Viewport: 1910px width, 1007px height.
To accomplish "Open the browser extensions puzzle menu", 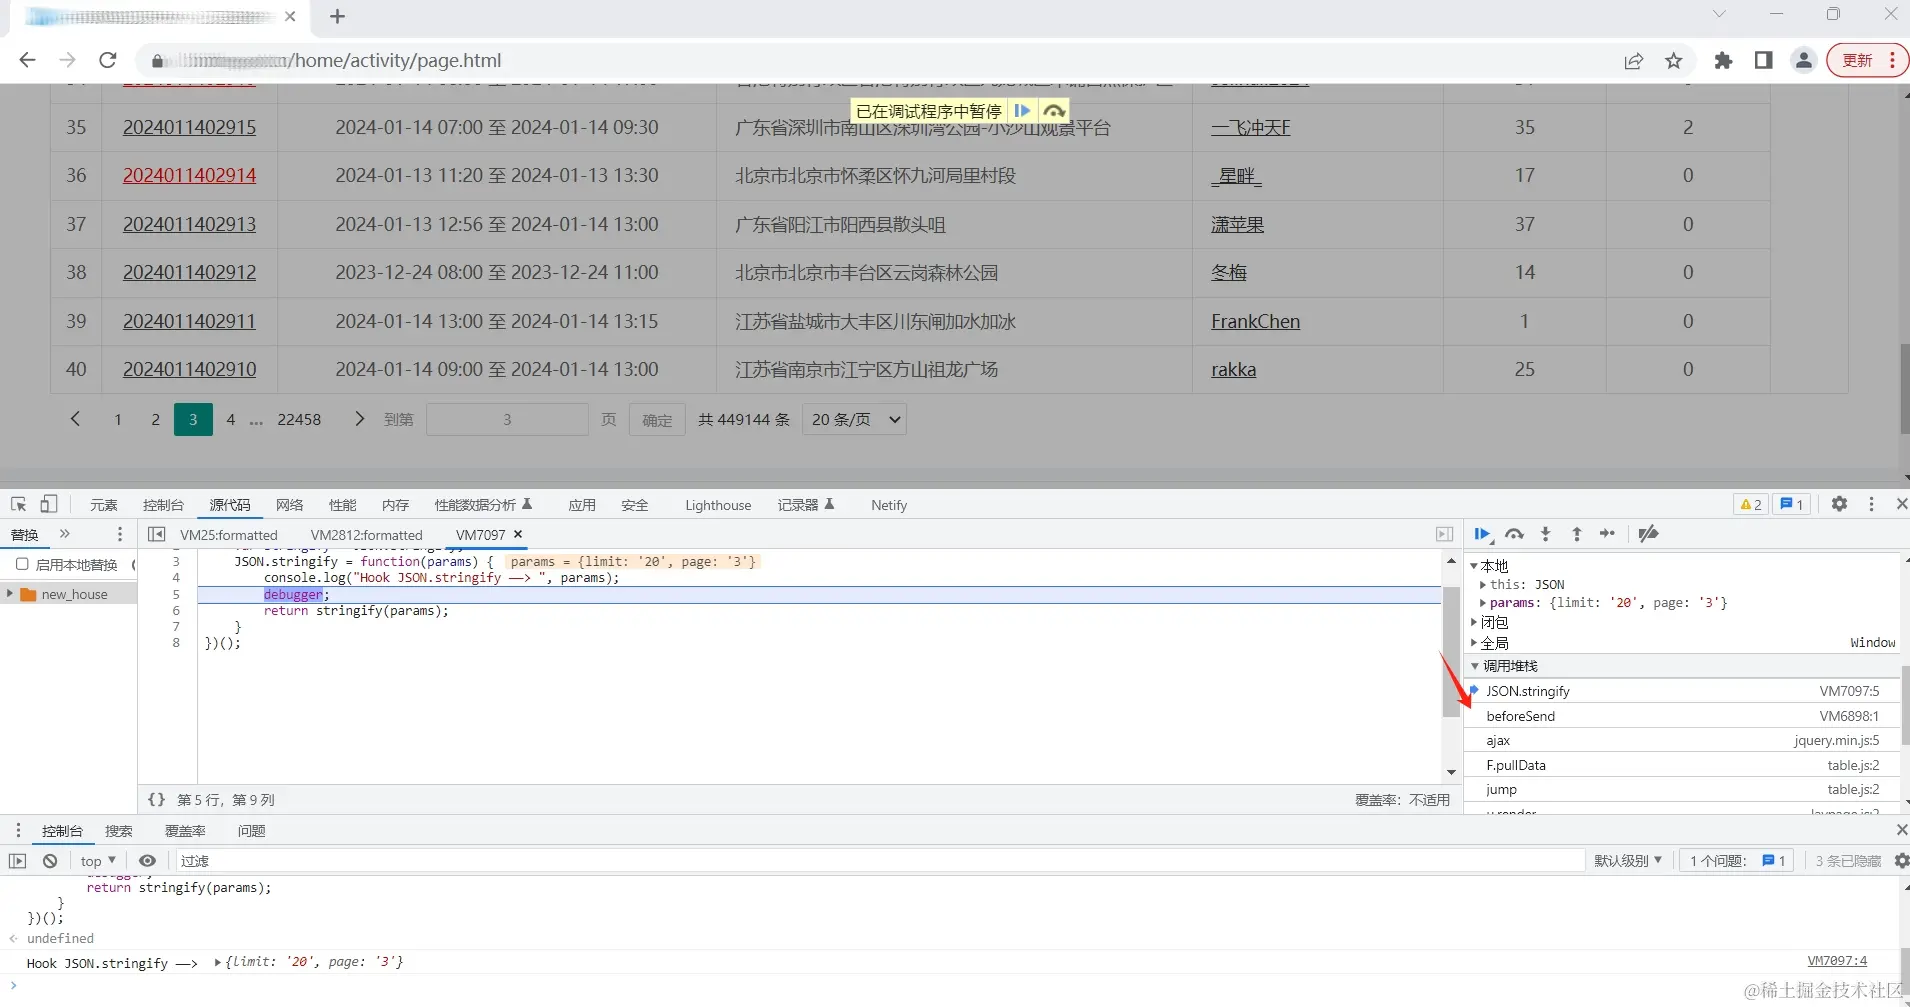I will coord(1723,61).
